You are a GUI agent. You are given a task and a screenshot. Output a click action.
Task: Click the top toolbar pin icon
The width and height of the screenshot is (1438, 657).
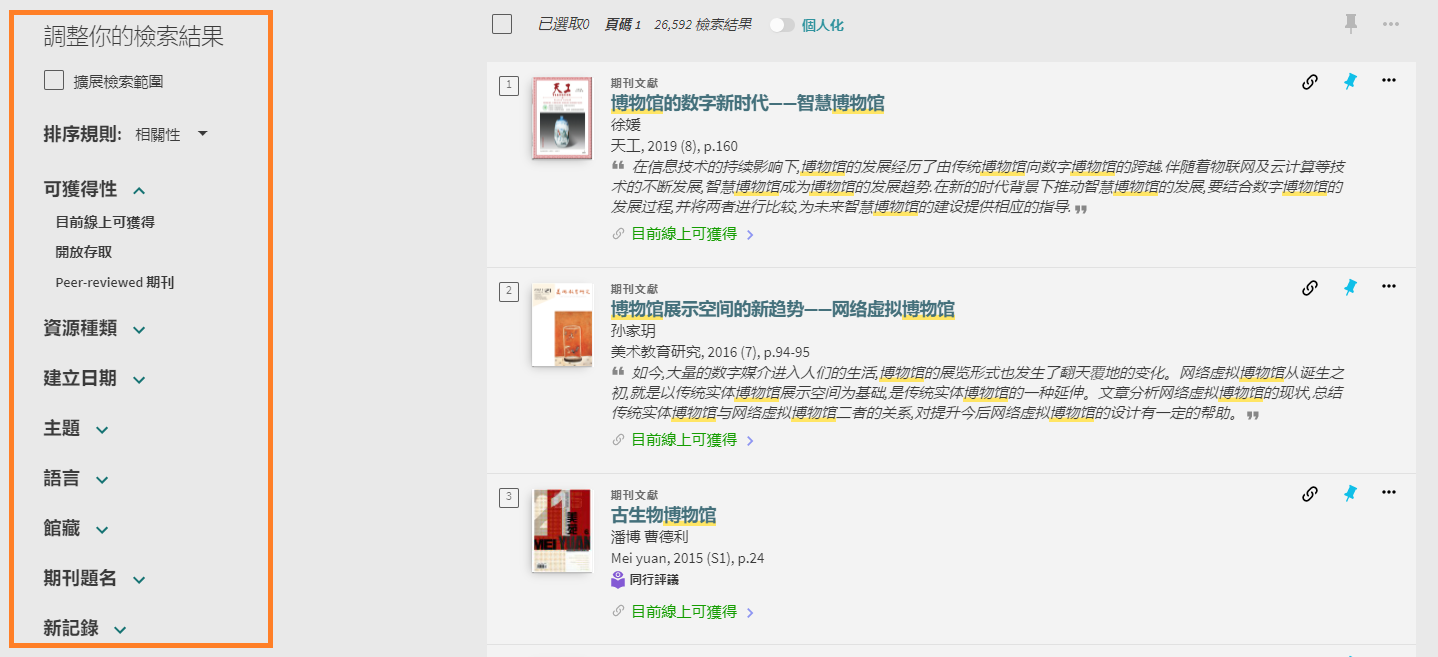tap(1351, 24)
